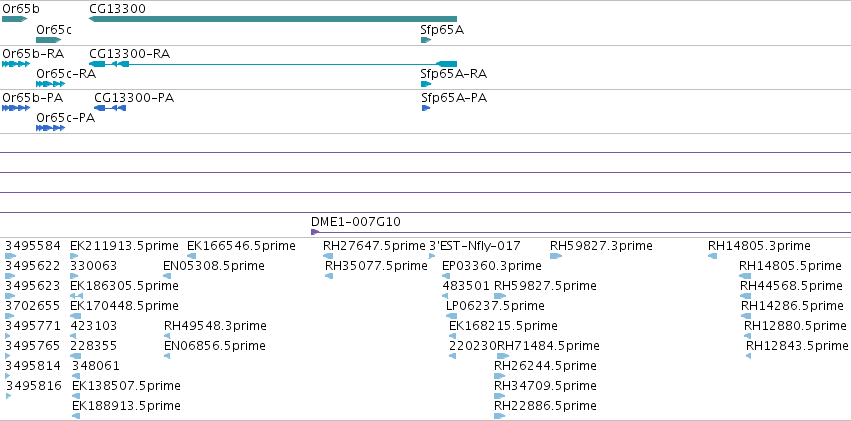The height and width of the screenshot is (421, 851).
Task: Open the RH14805.3prime EST entry
Action: click(x=759, y=246)
